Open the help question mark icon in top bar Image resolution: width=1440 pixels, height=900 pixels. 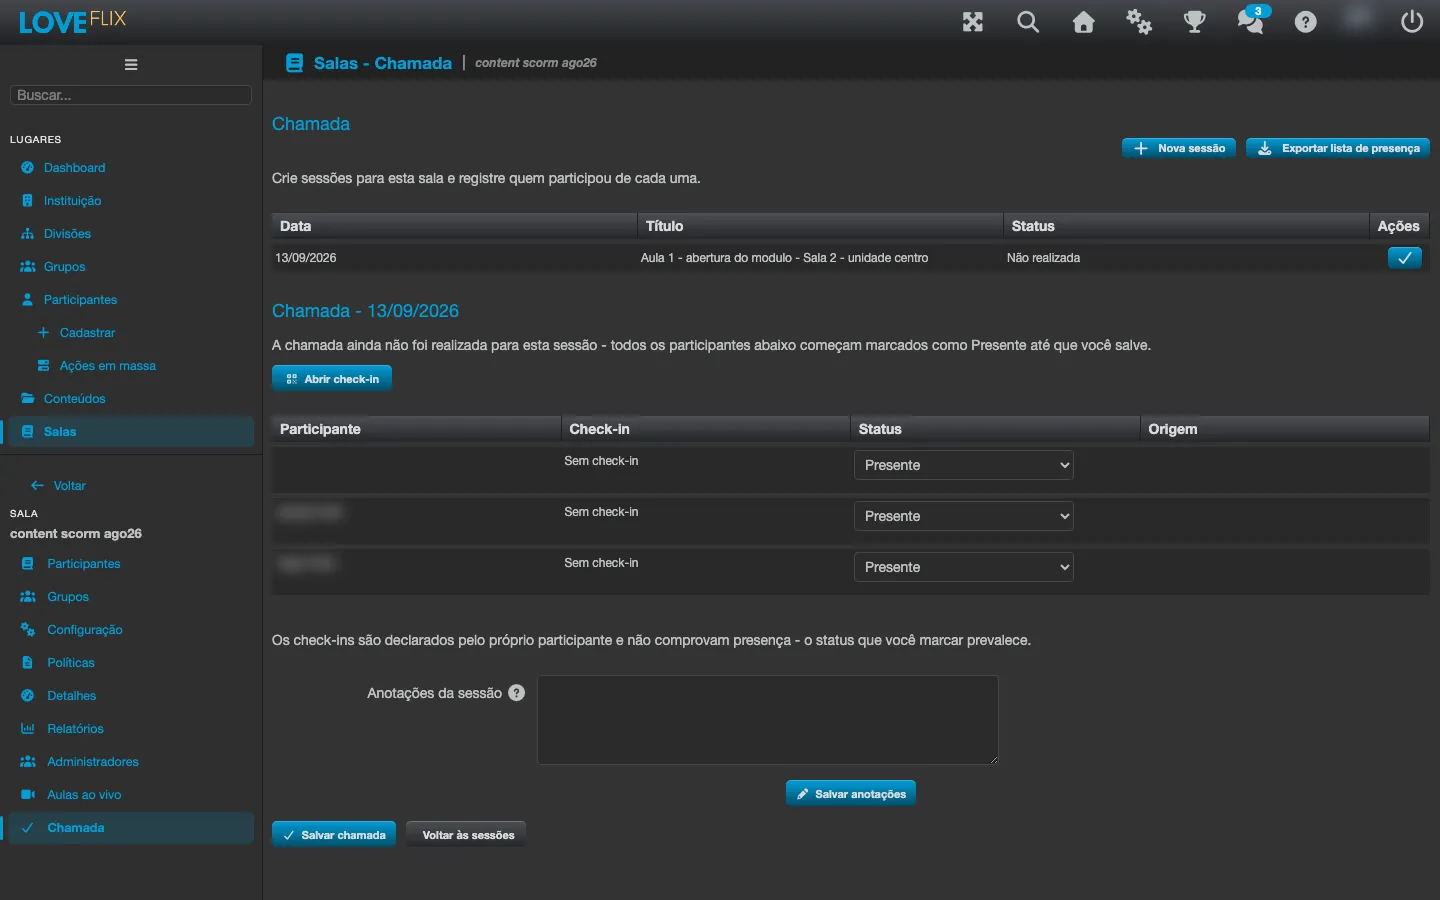(1306, 22)
